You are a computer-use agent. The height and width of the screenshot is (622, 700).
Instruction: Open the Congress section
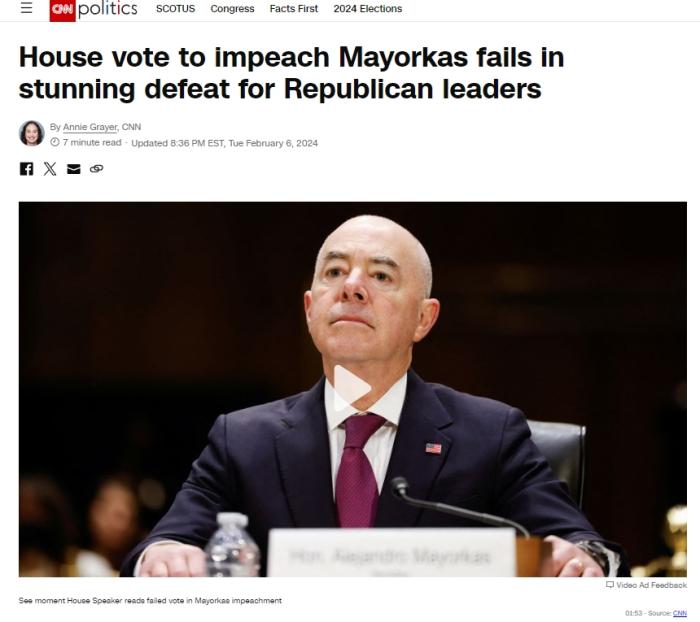(232, 8)
